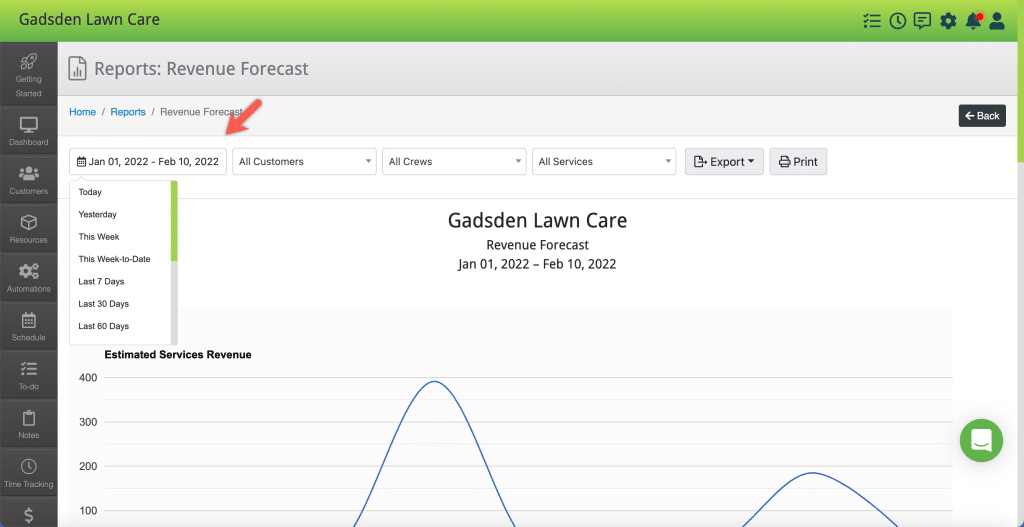The height and width of the screenshot is (527, 1024).
Task: Open the clock icon in top bar
Action: click(x=898, y=21)
